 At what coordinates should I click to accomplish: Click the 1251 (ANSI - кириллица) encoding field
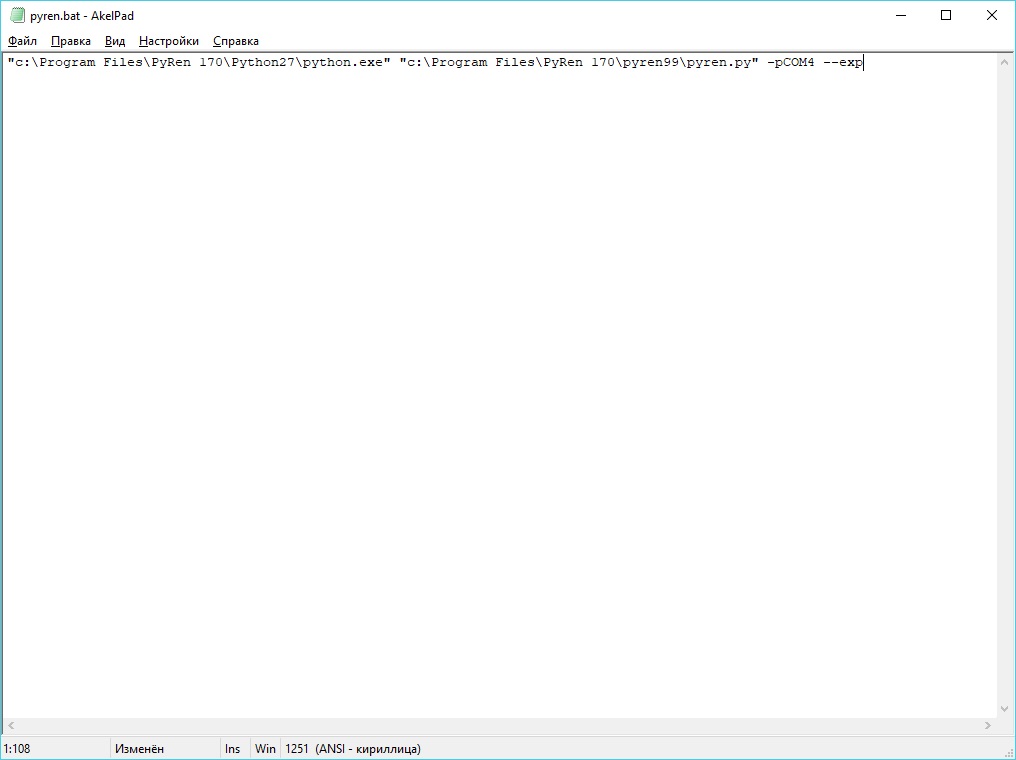coord(353,748)
